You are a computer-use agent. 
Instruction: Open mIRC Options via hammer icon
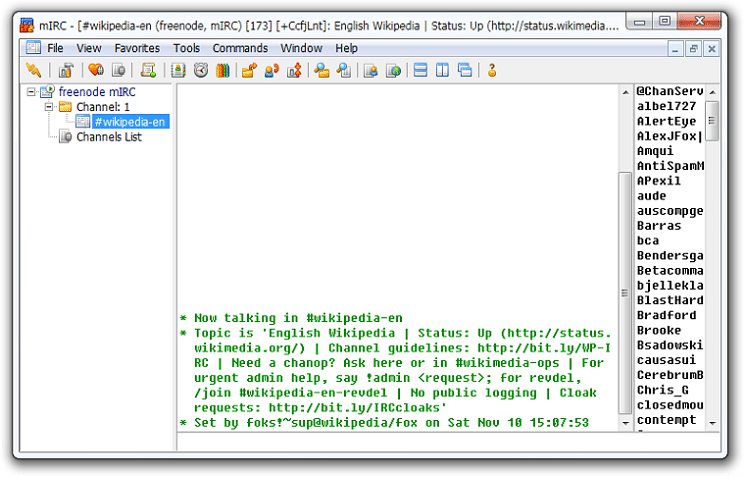[x=66, y=70]
